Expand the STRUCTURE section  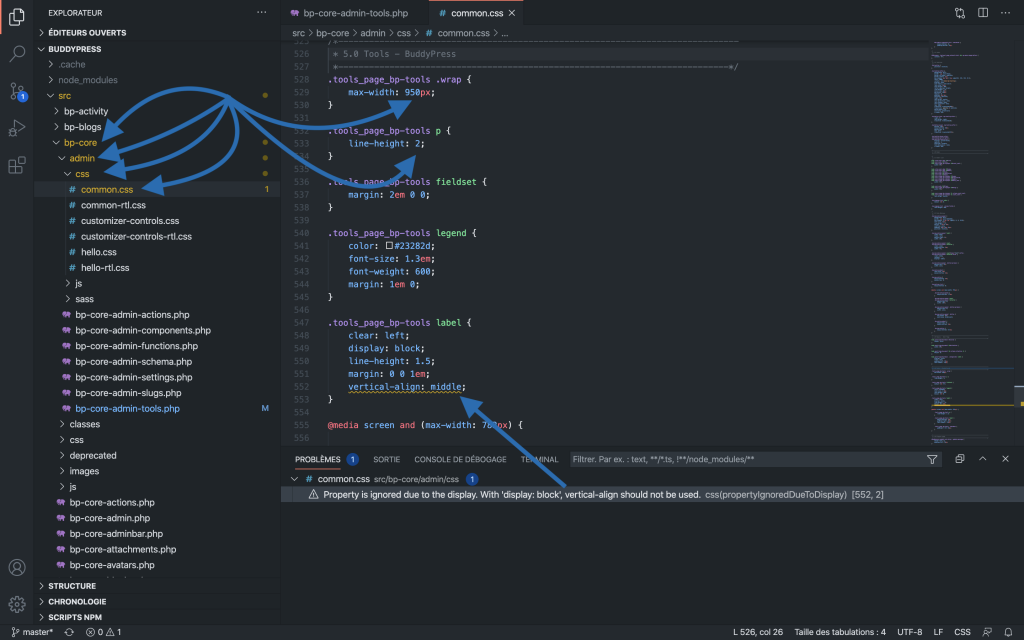pos(72,586)
